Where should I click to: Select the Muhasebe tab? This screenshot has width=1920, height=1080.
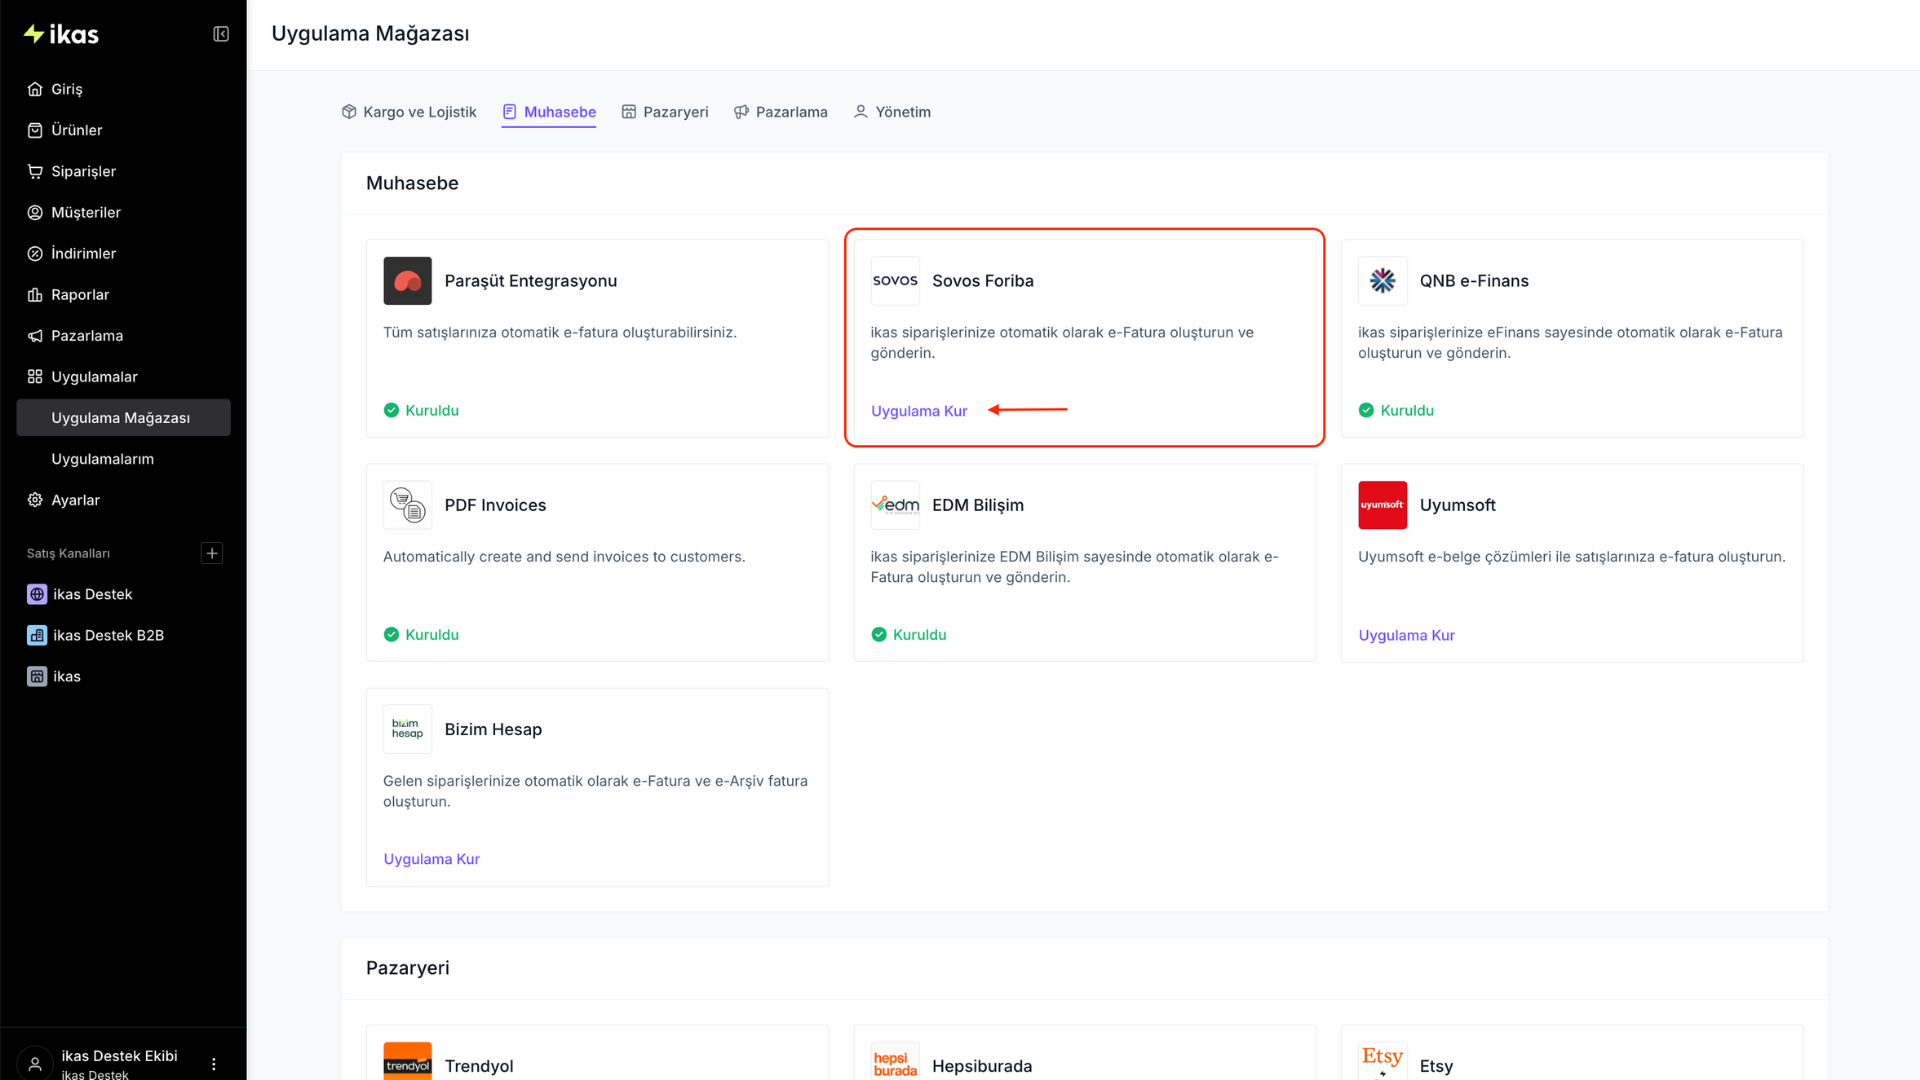(x=549, y=112)
